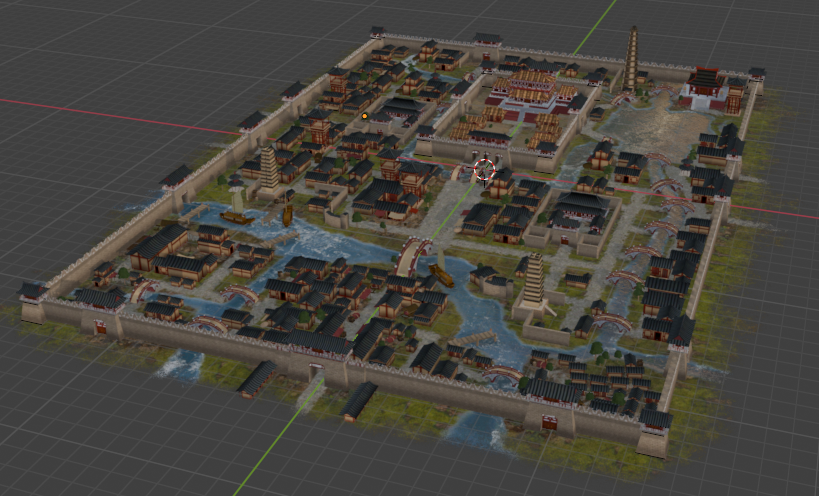The width and height of the screenshot is (819, 496).
Task: Click the large arched bridge over the canal
Action: point(414,255)
